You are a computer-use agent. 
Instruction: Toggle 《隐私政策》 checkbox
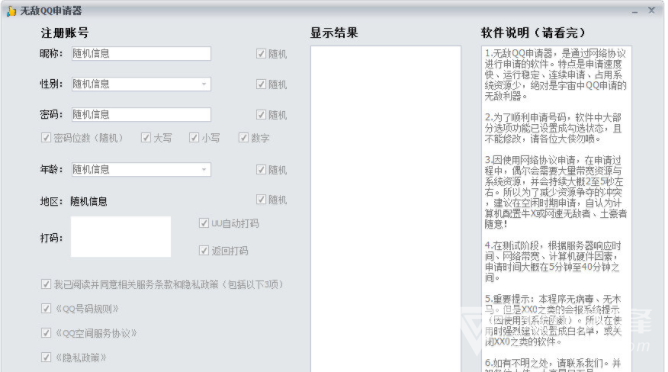pyautogui.click(x=46, y=357)
